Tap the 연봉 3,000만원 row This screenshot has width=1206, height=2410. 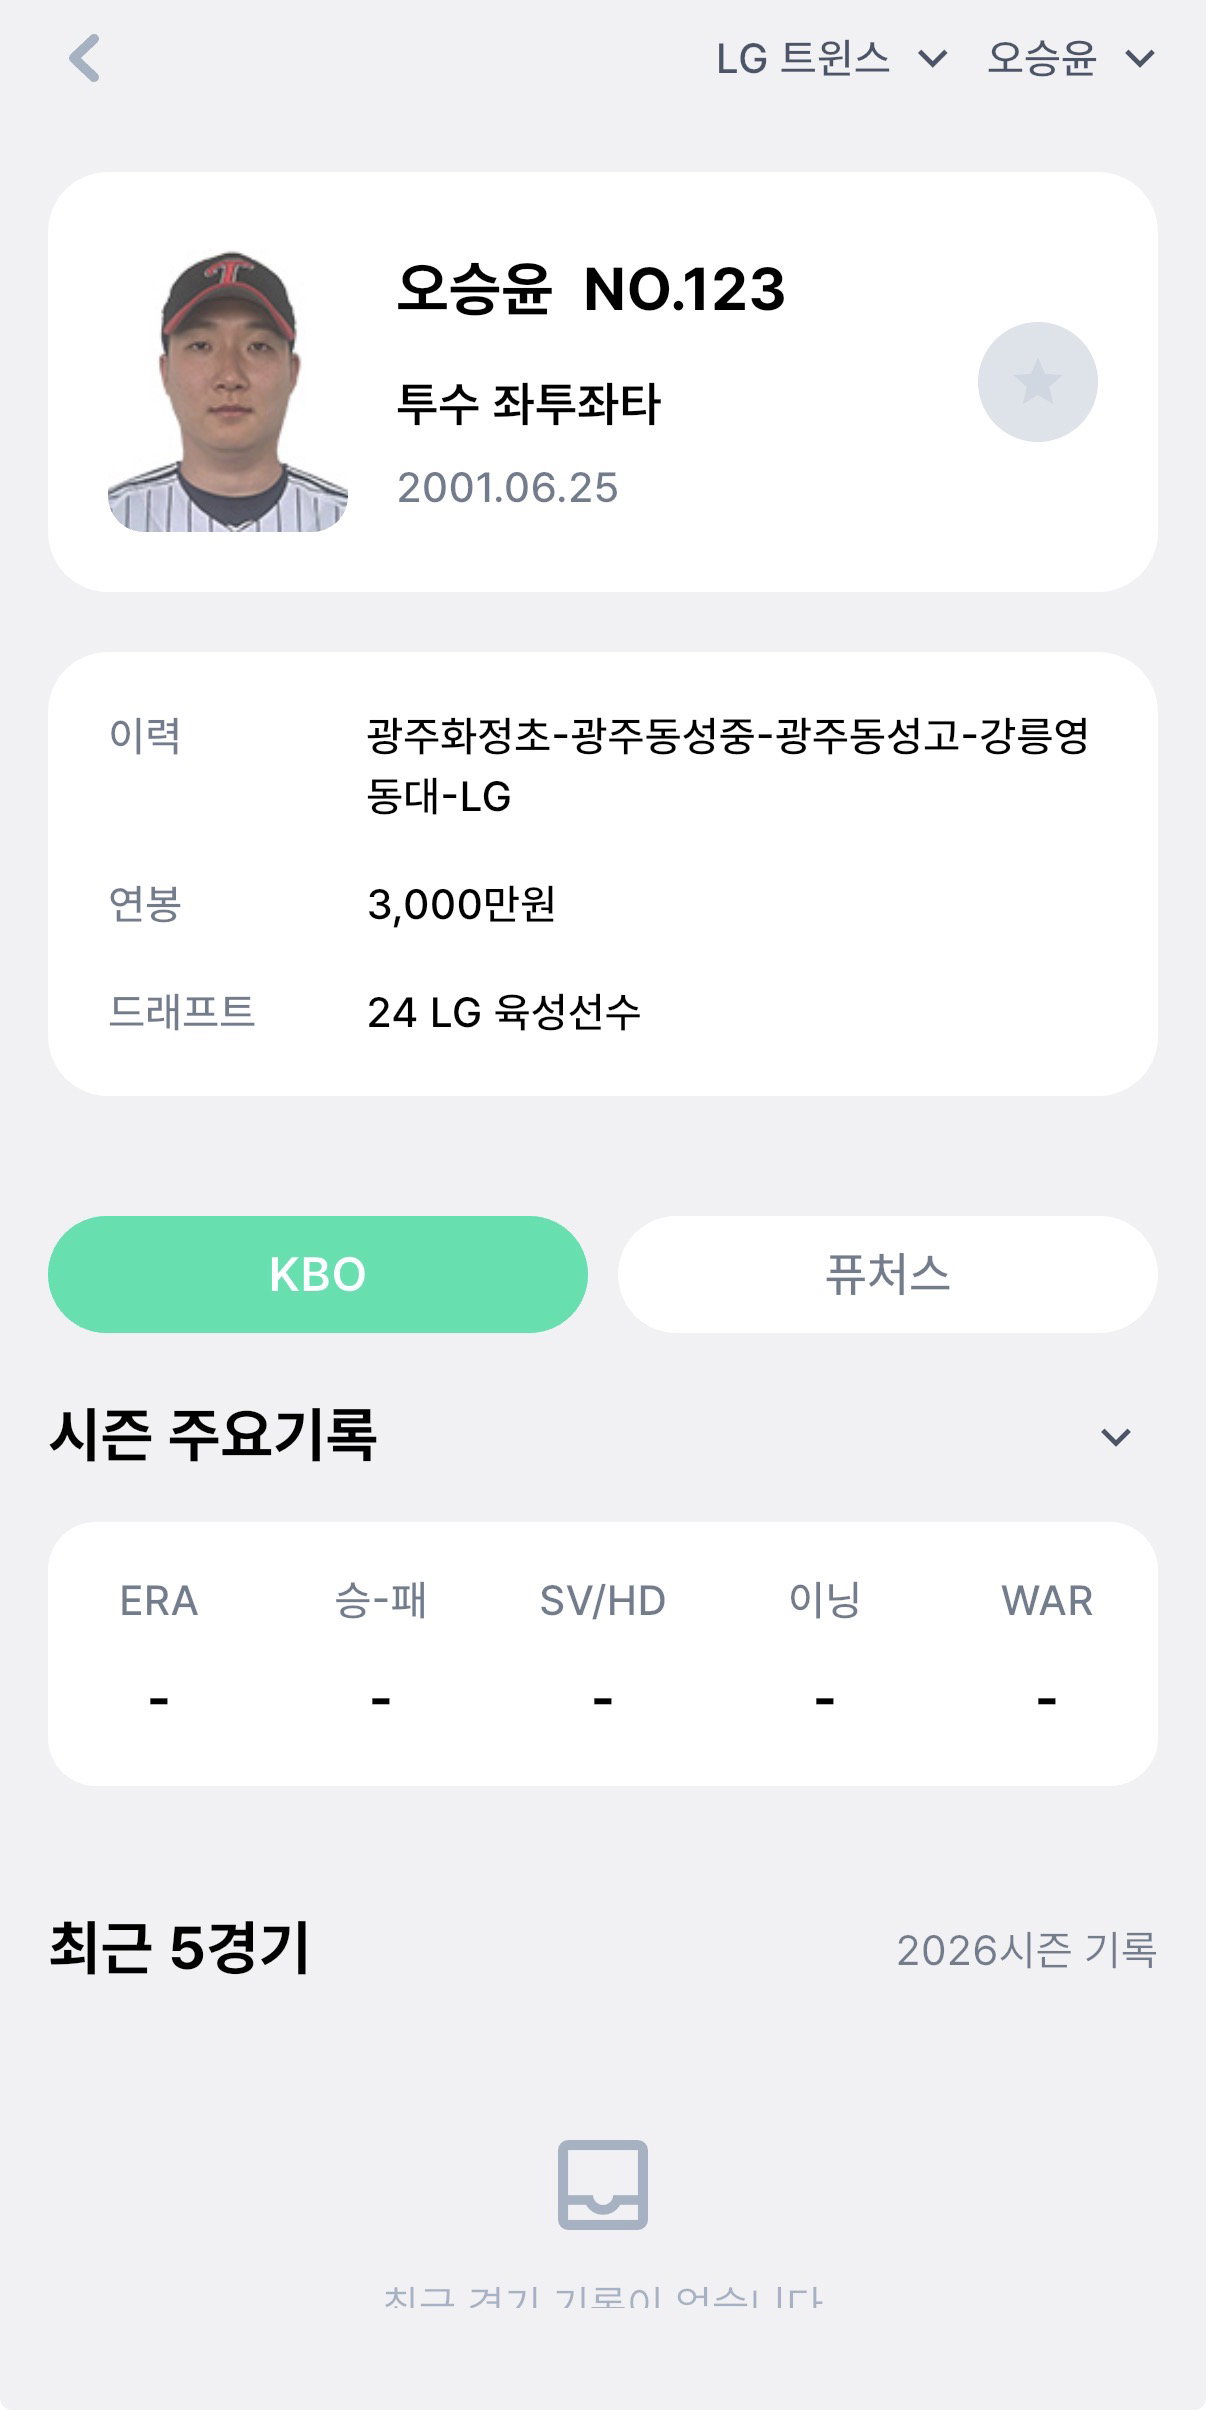click(x=603, y=904)
